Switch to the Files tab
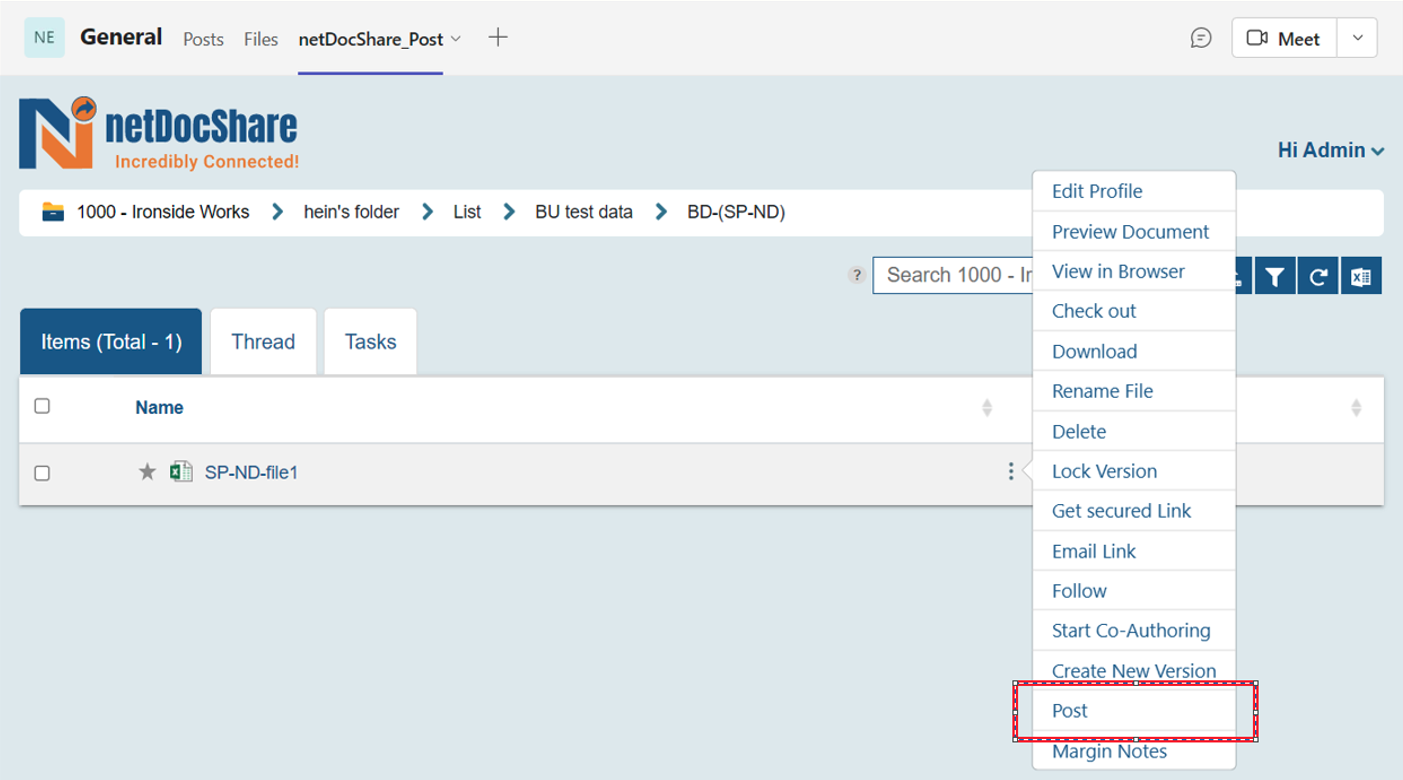Screen dimensions: 1403x780 click(261, 39)
